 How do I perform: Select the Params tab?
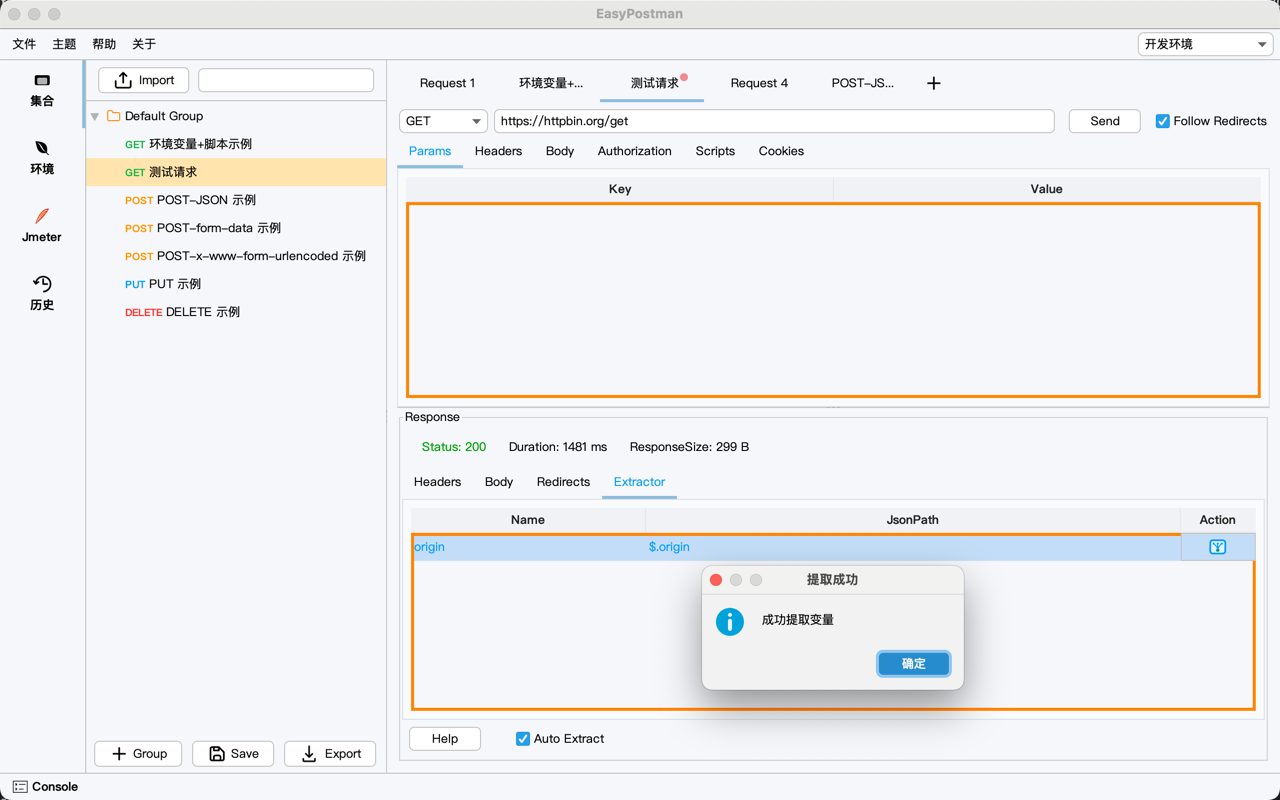[430, 151]
